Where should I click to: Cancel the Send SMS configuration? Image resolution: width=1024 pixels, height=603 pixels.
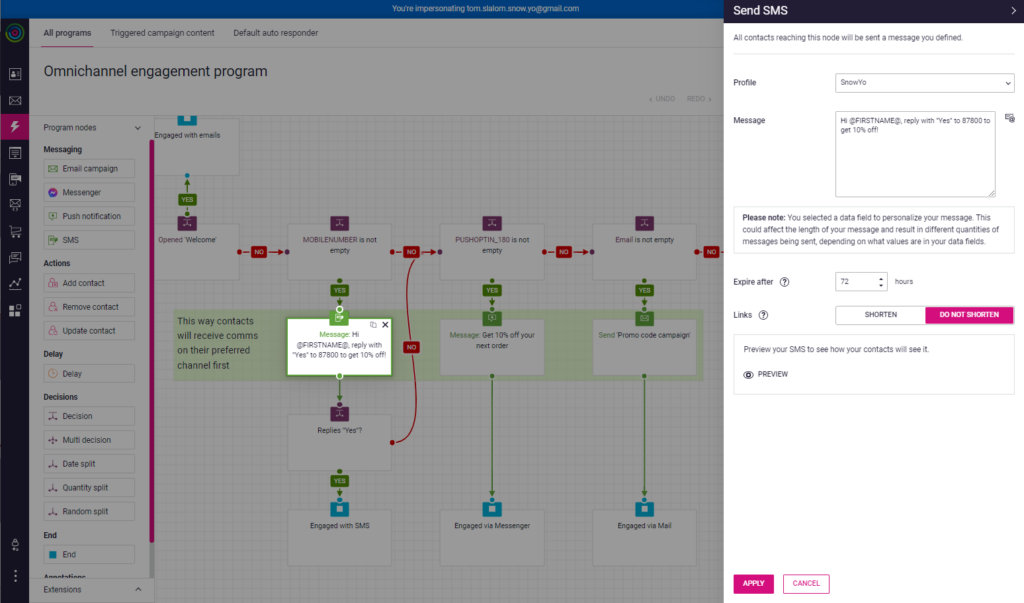(x=805, y=583)
